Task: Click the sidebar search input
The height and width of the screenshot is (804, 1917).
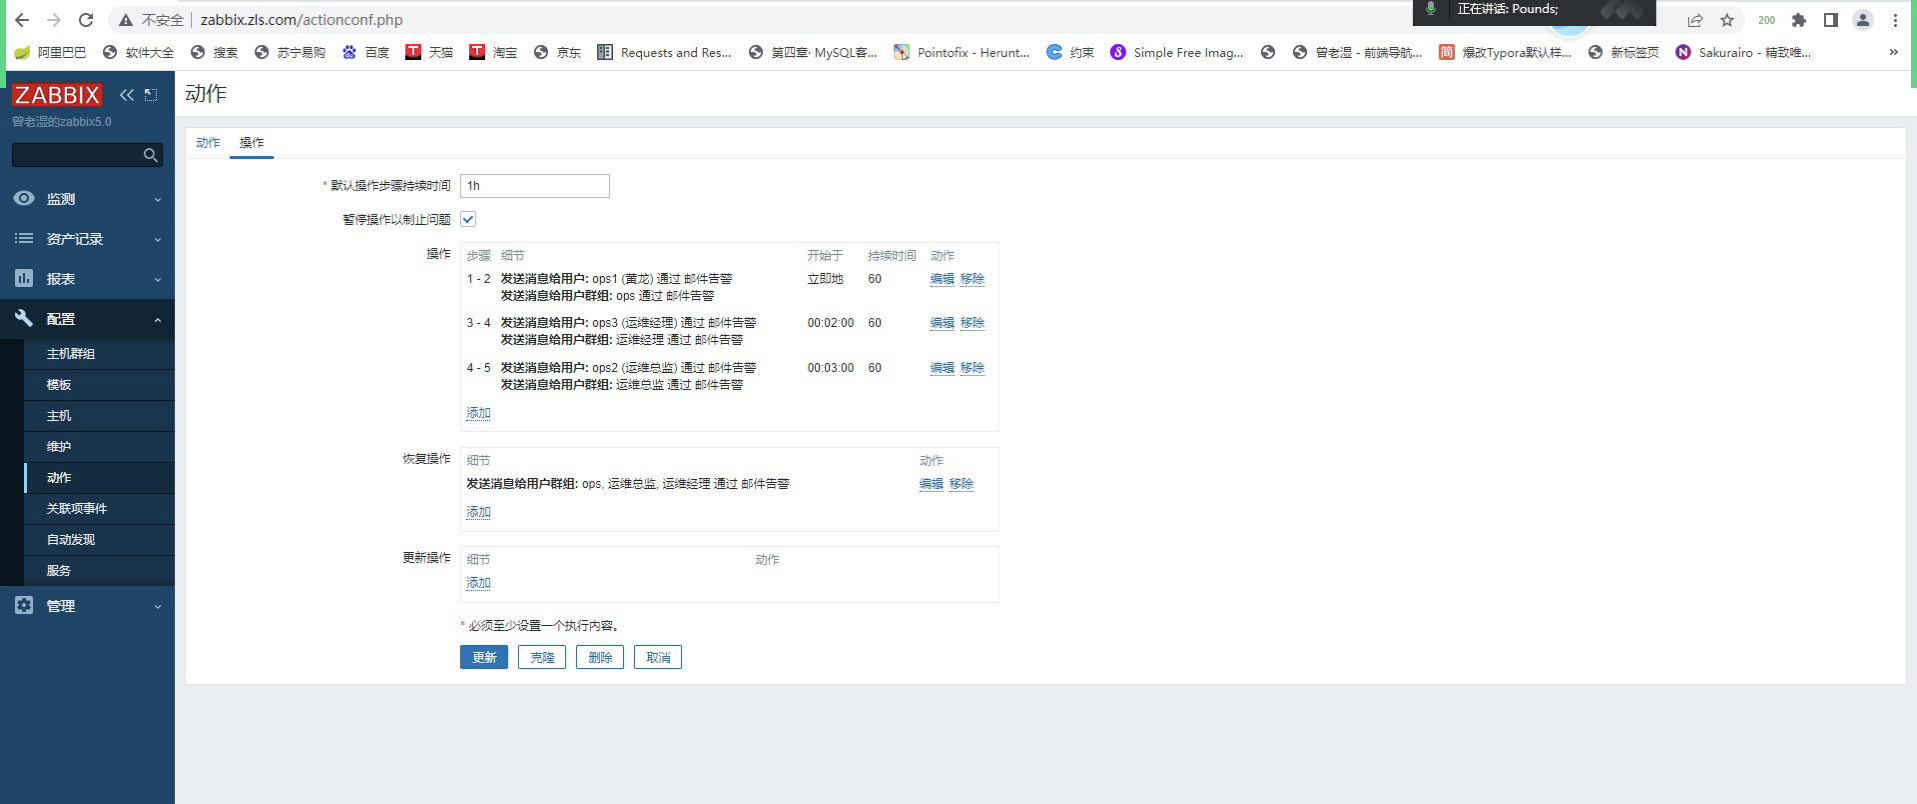Action: [76, 155]
